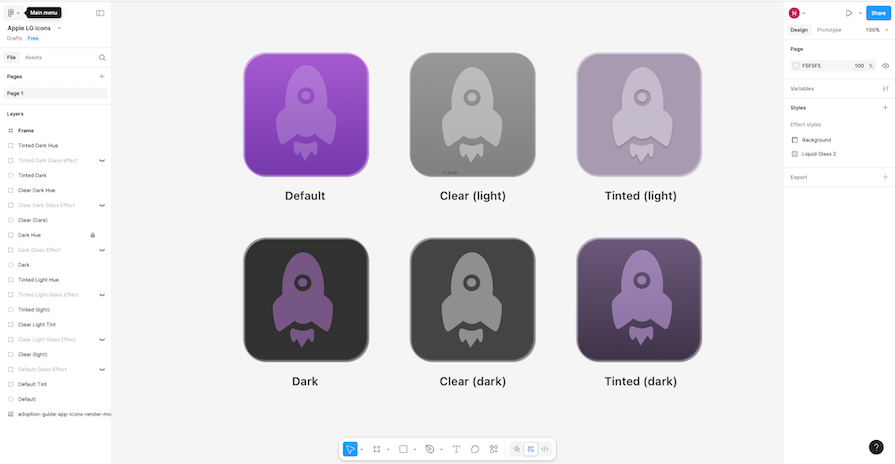
Task: Click the image icon of adoption-guide layer
Action: [10, 414]
